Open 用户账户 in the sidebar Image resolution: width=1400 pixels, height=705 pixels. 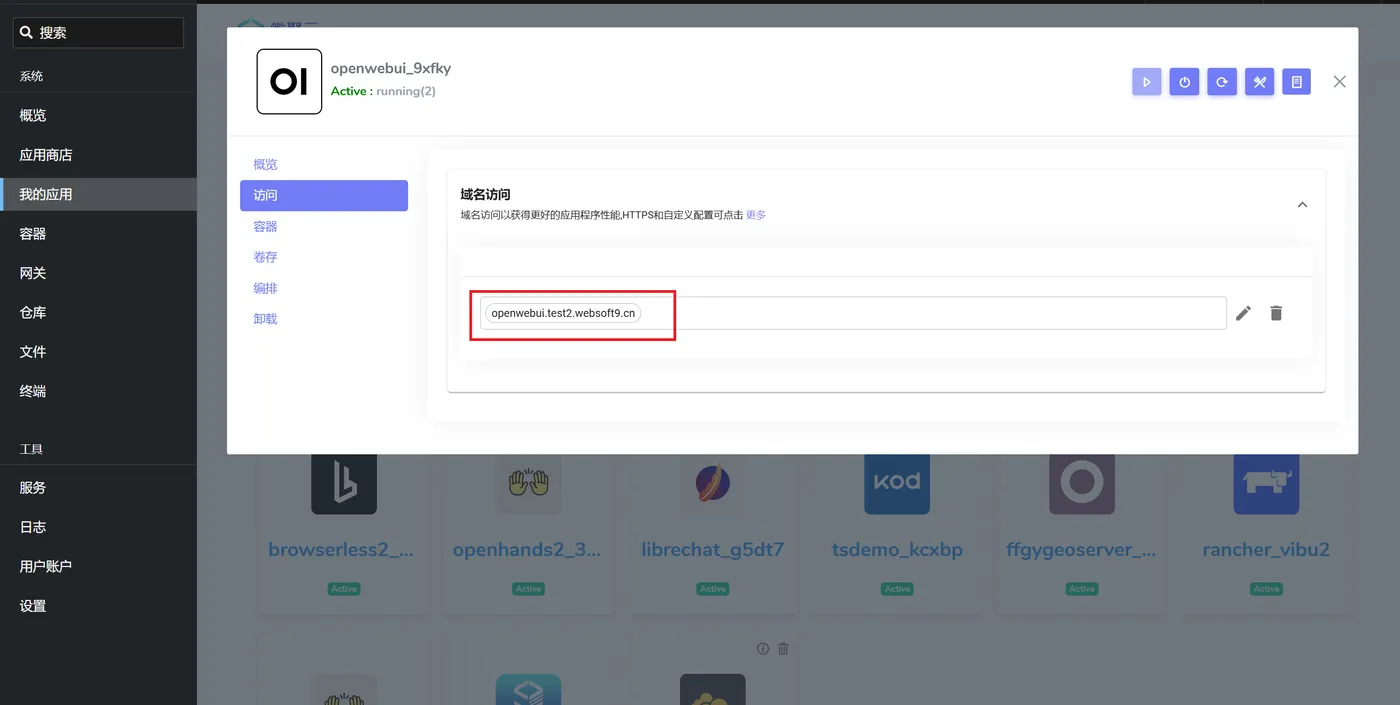click(x=98, y=566)
